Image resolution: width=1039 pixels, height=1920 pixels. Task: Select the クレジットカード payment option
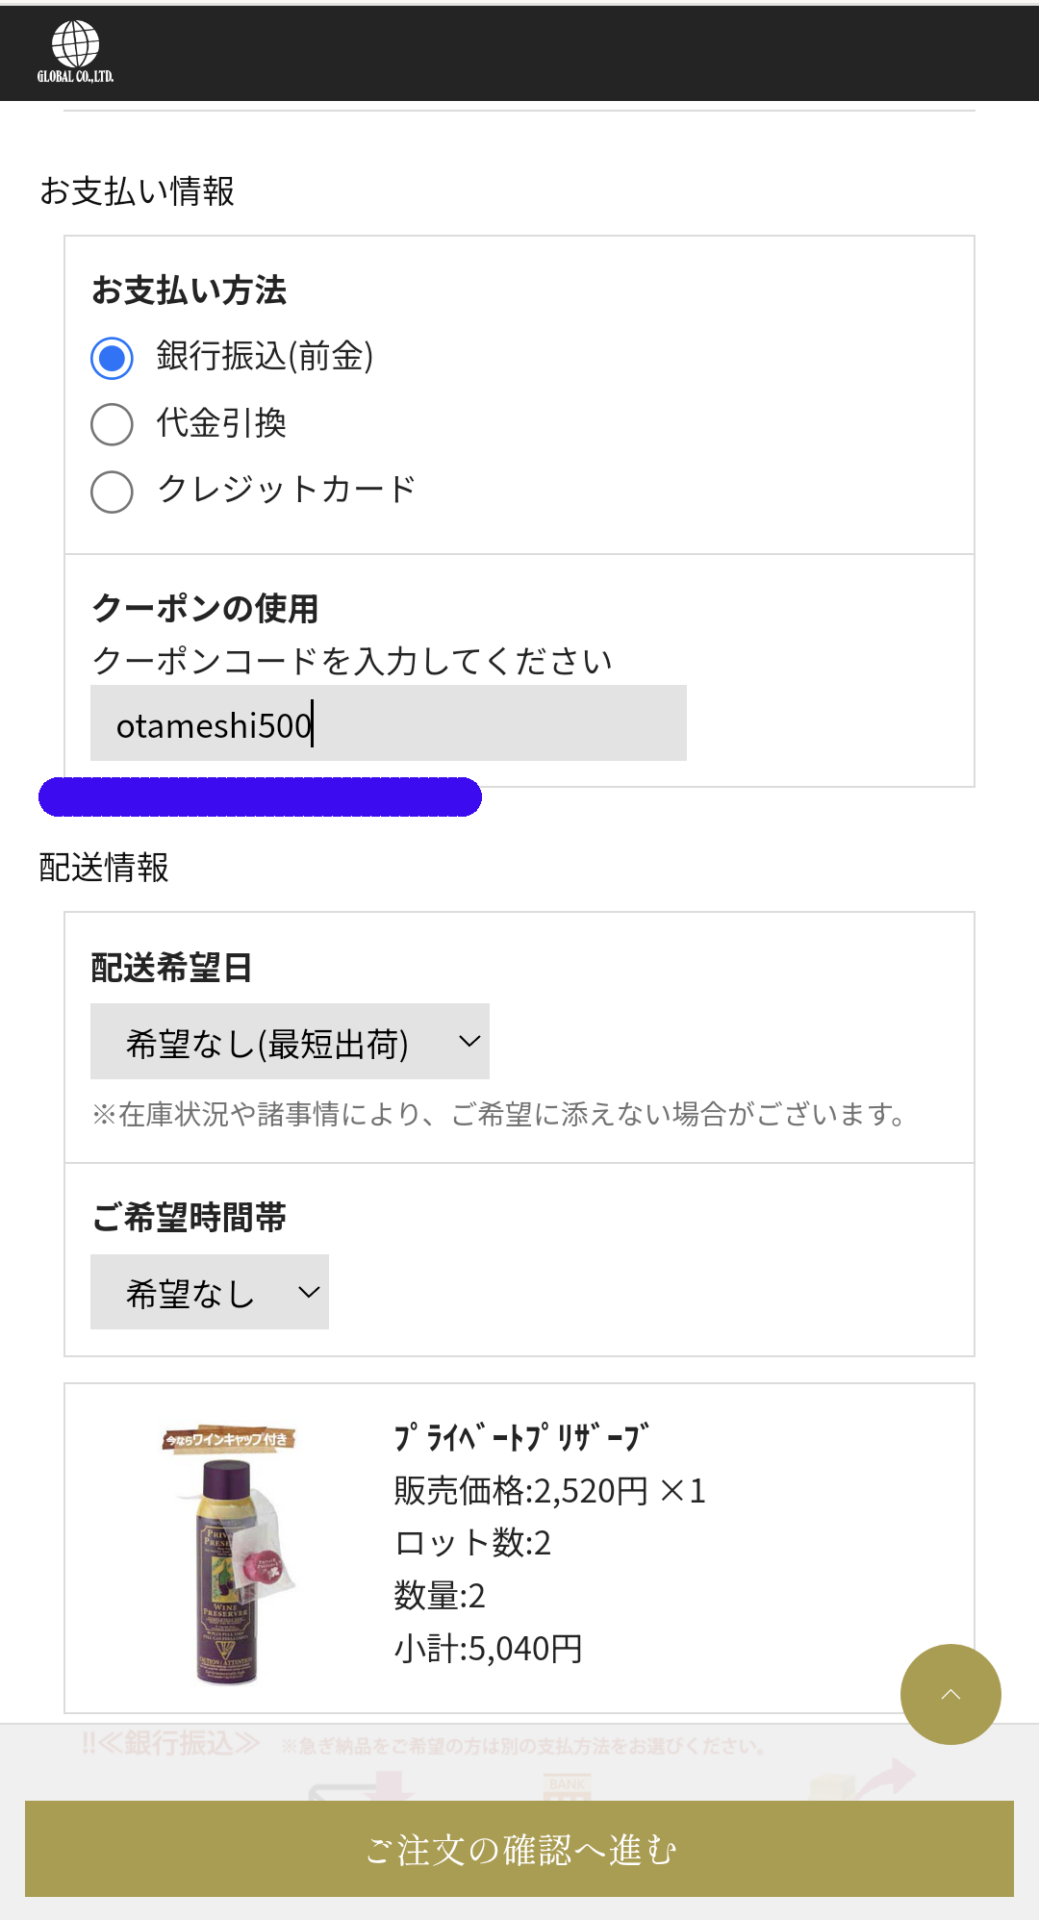(x=111, y=491)
